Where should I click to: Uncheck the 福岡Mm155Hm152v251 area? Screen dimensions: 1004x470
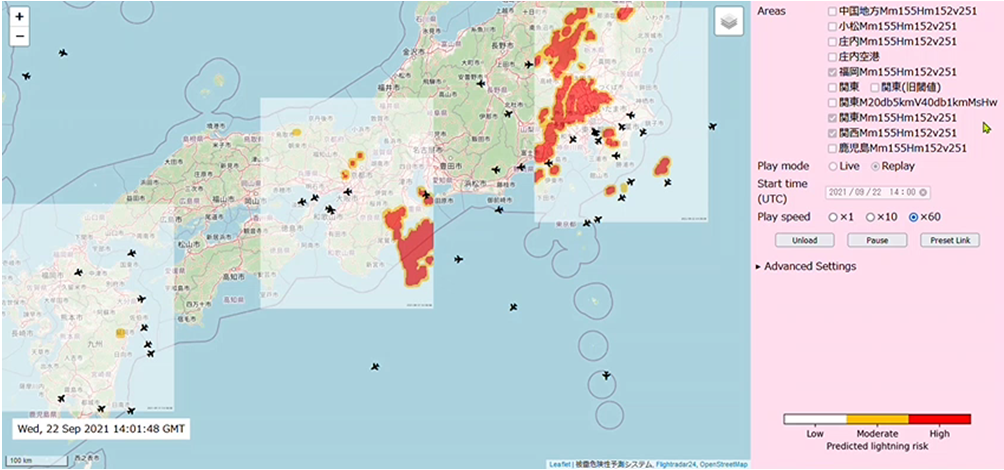832,72
